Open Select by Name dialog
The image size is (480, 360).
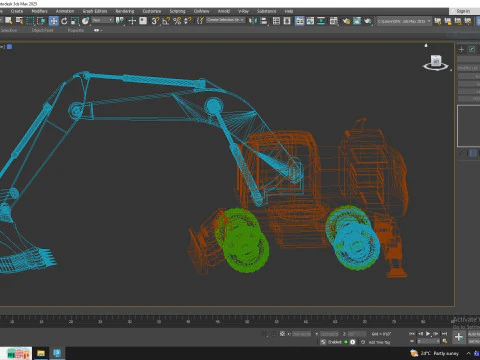click(19, 21)
